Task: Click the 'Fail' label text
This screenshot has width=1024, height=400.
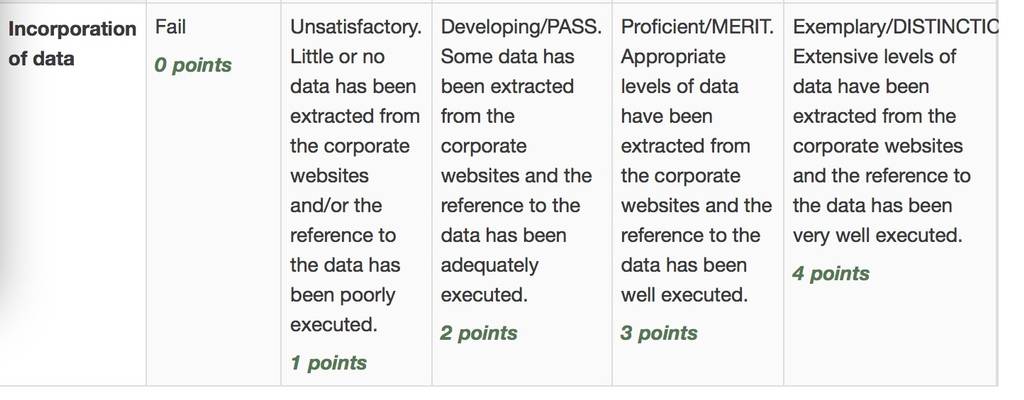Action: point(170,27)
